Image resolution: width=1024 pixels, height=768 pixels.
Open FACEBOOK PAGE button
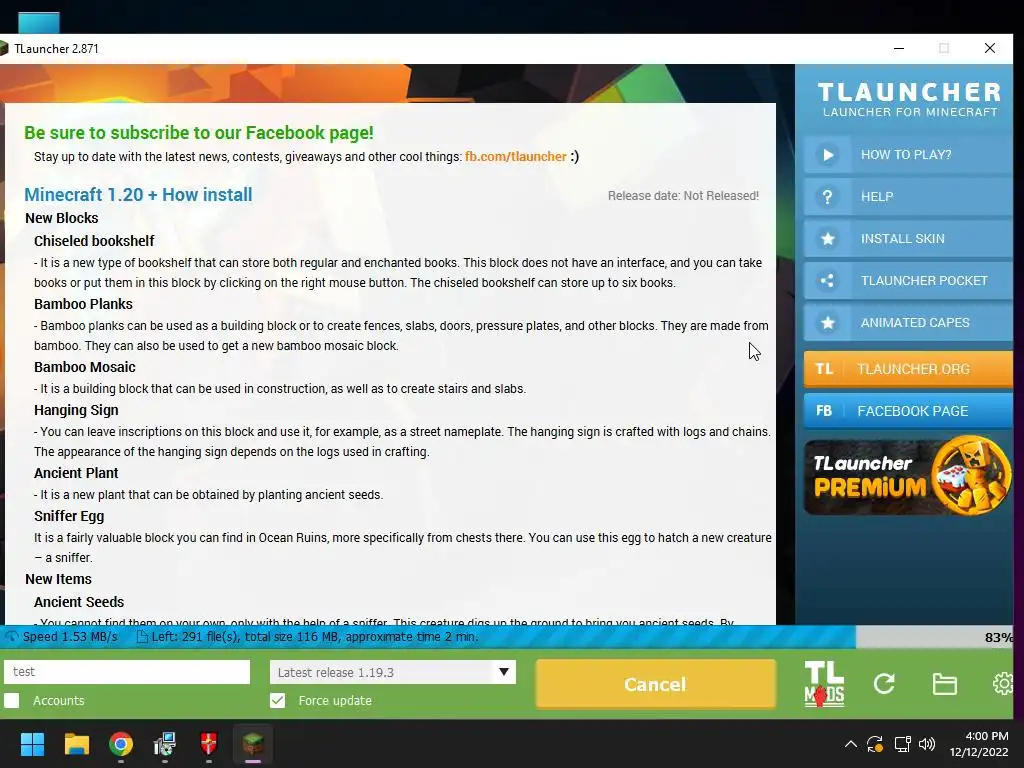coord(908,411)
